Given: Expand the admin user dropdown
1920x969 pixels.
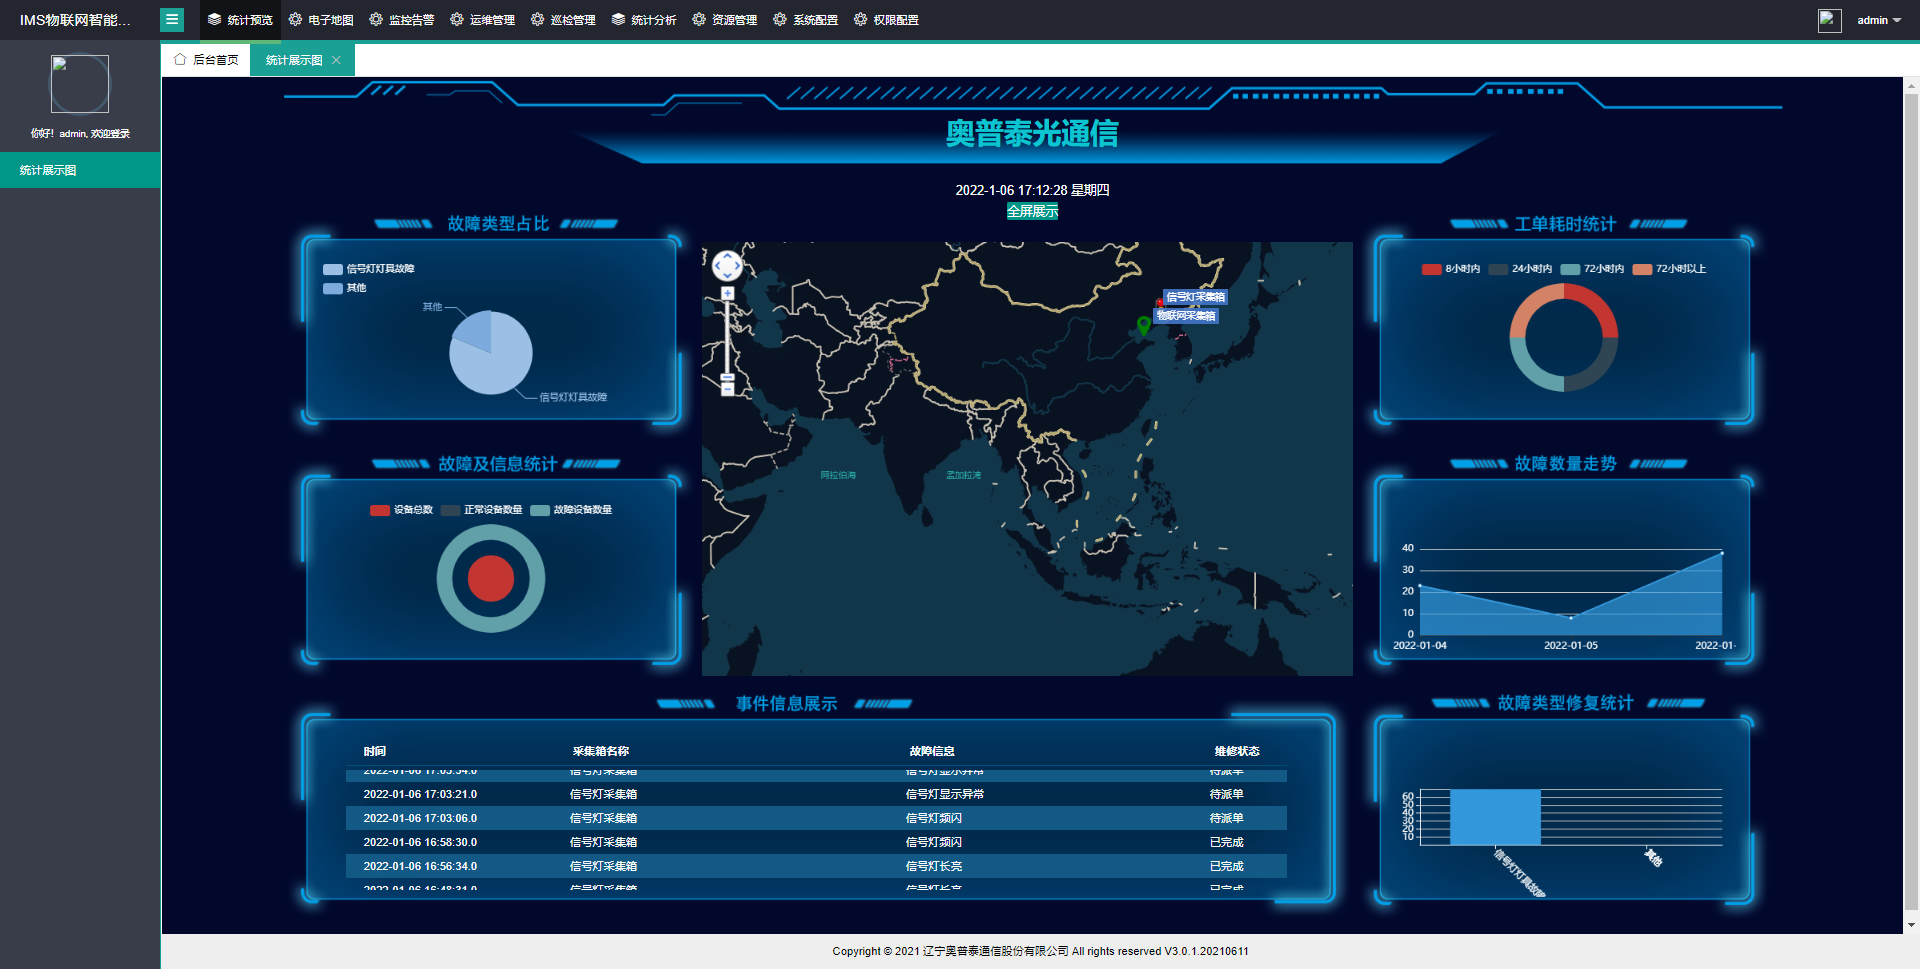Looking at the screenshot, I should click(1879, 20).
